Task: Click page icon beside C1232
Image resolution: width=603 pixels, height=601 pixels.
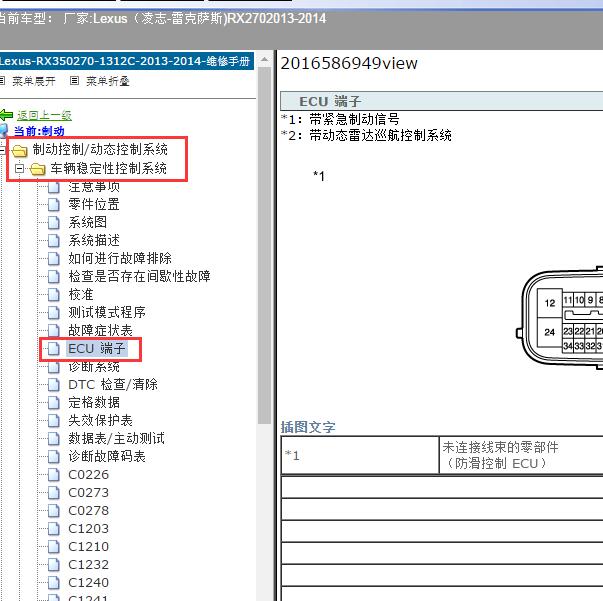Action: coord(54,566)
